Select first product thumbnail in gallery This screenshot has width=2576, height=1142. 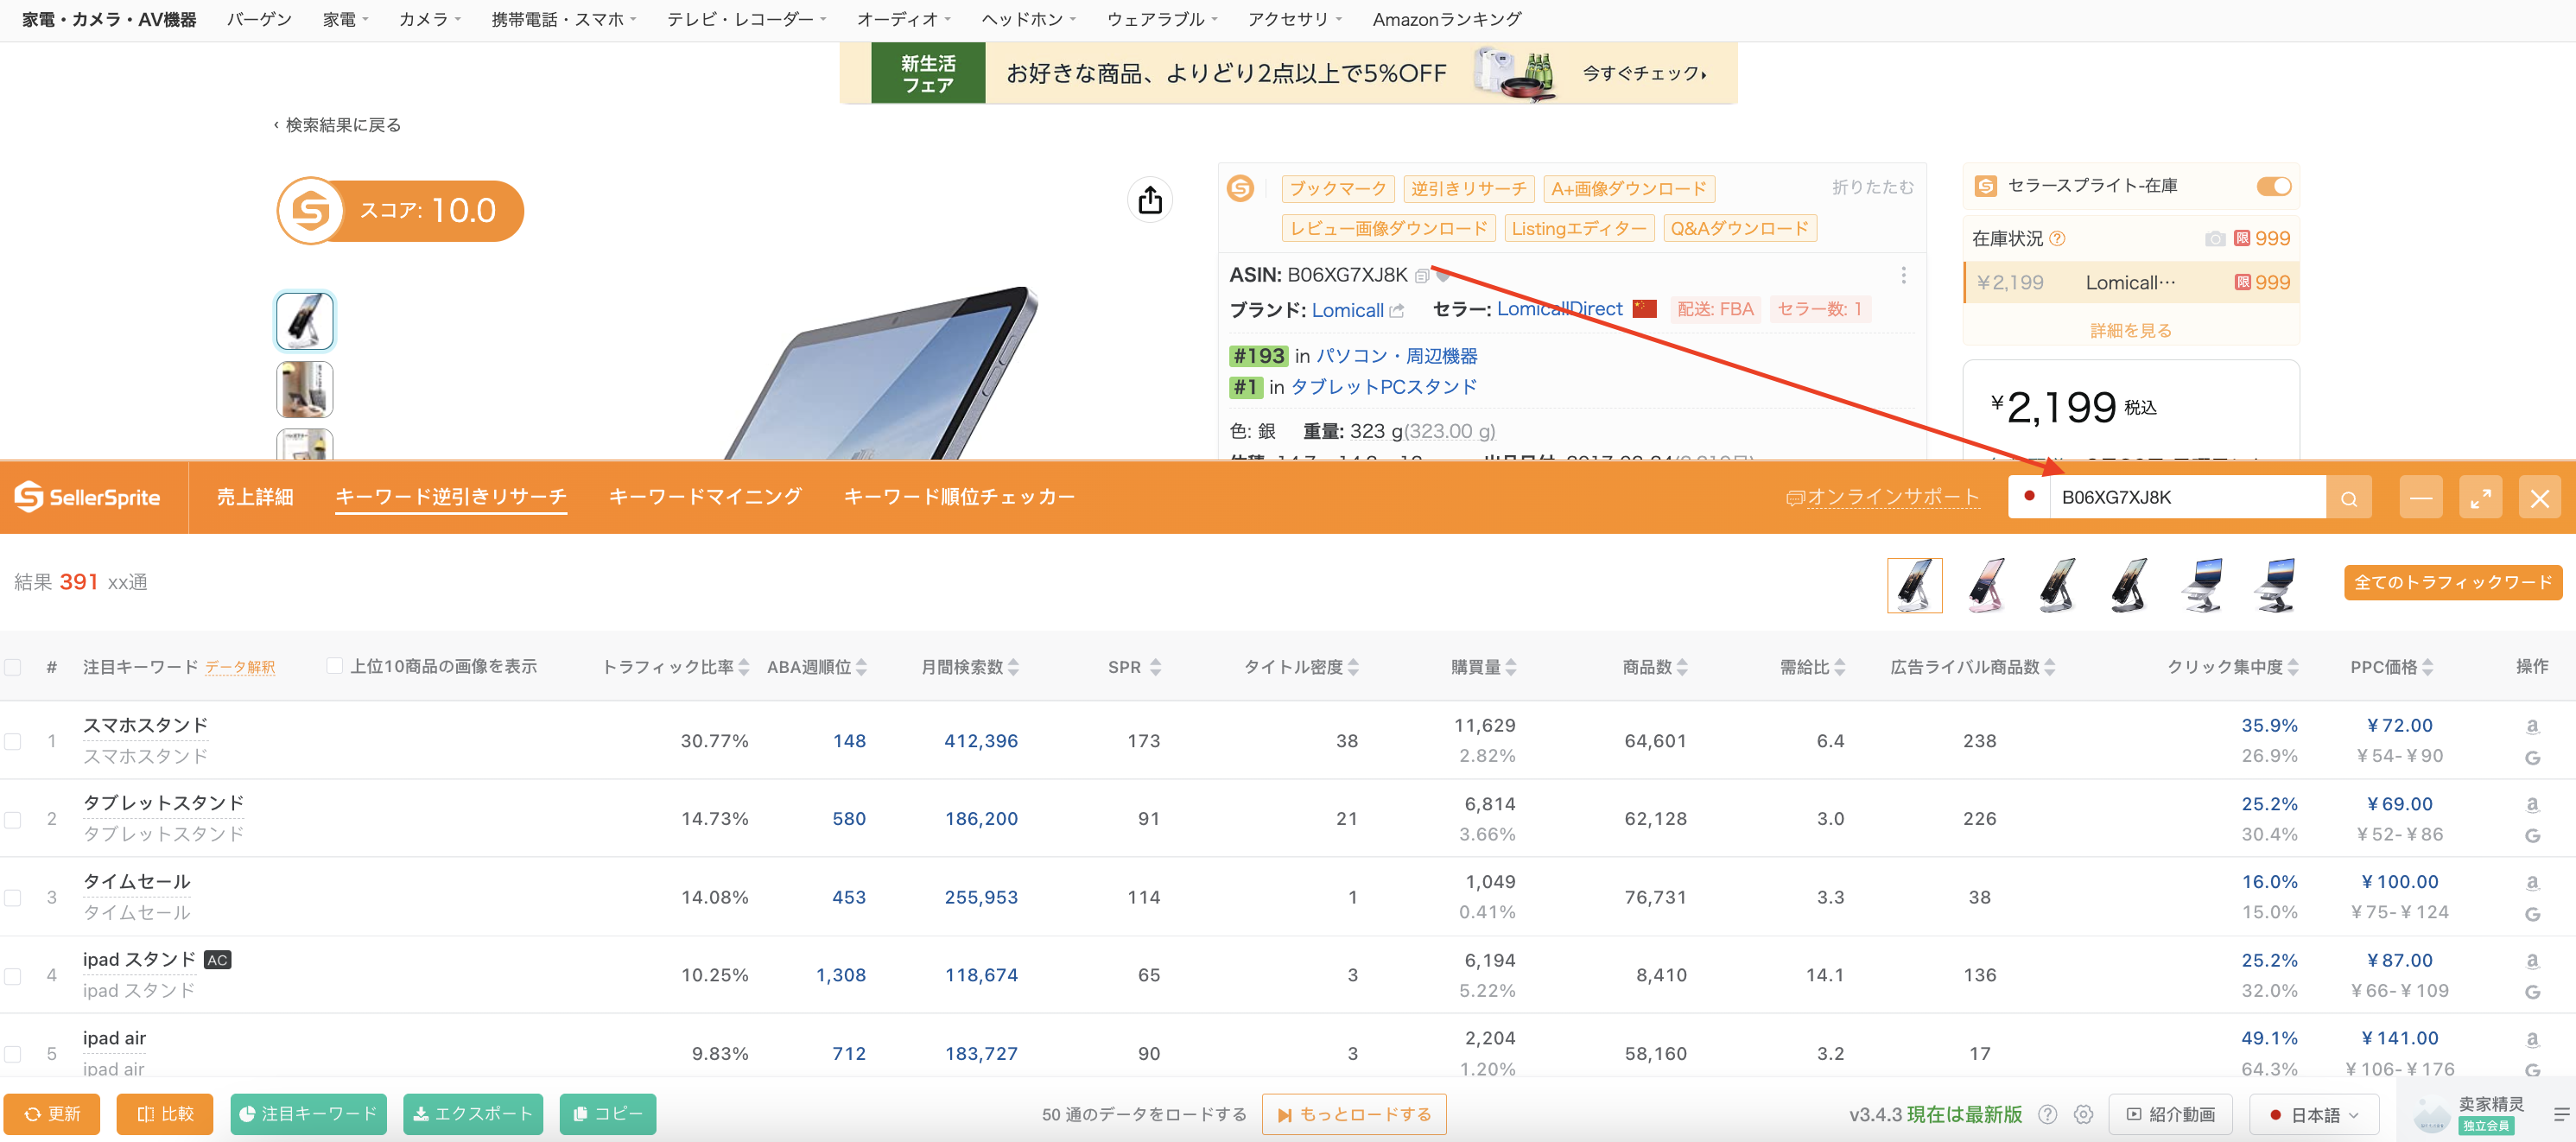click(305, 321)
